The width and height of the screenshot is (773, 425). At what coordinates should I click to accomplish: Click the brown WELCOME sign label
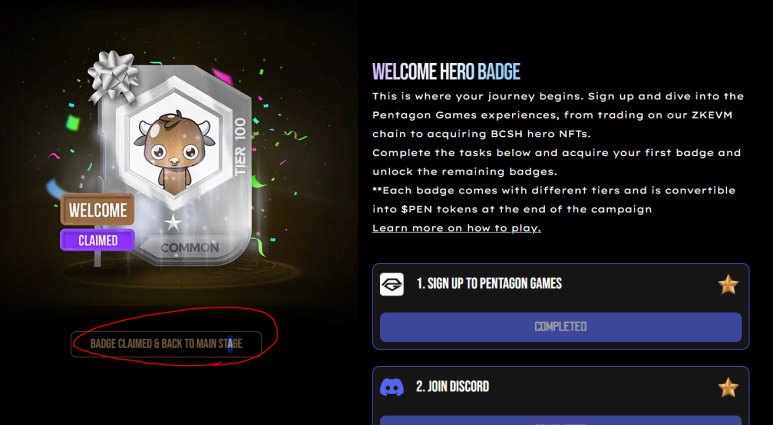[x=98, y=210]
